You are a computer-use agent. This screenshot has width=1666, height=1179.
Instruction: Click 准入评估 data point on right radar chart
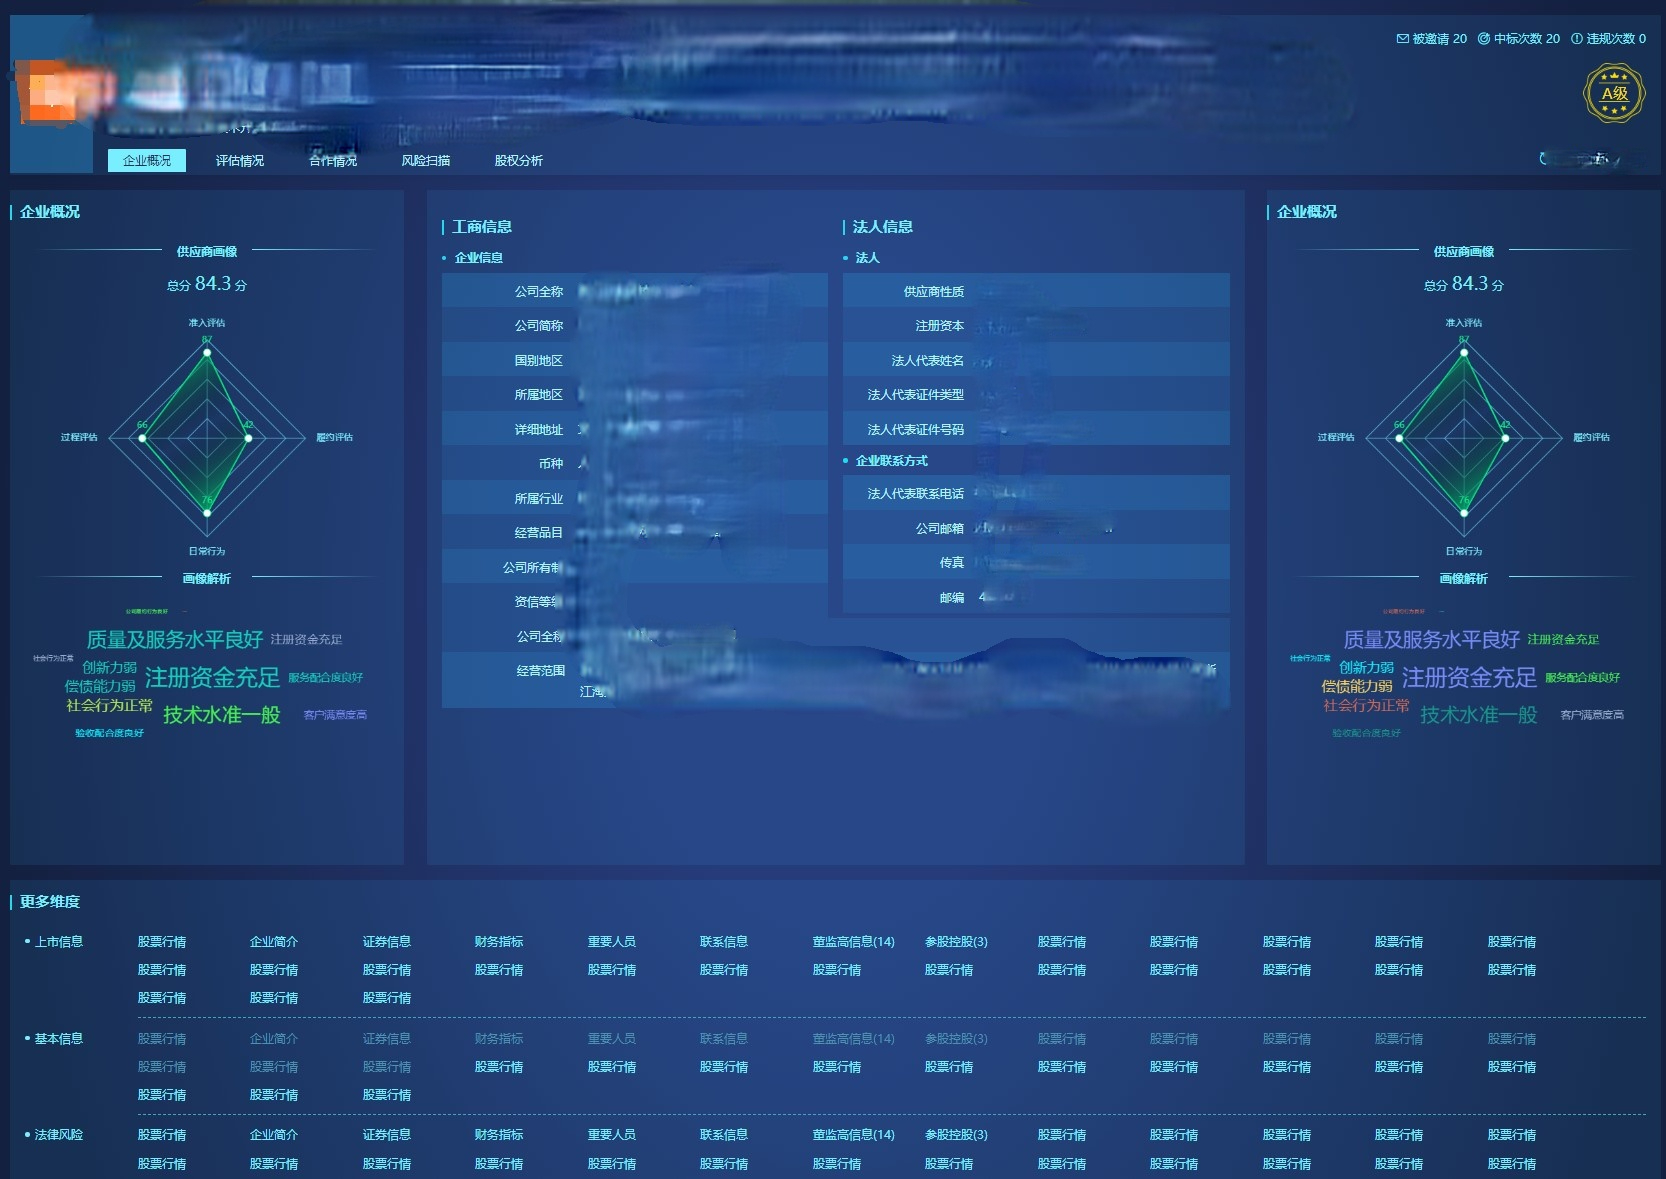tap(1464, 352)
